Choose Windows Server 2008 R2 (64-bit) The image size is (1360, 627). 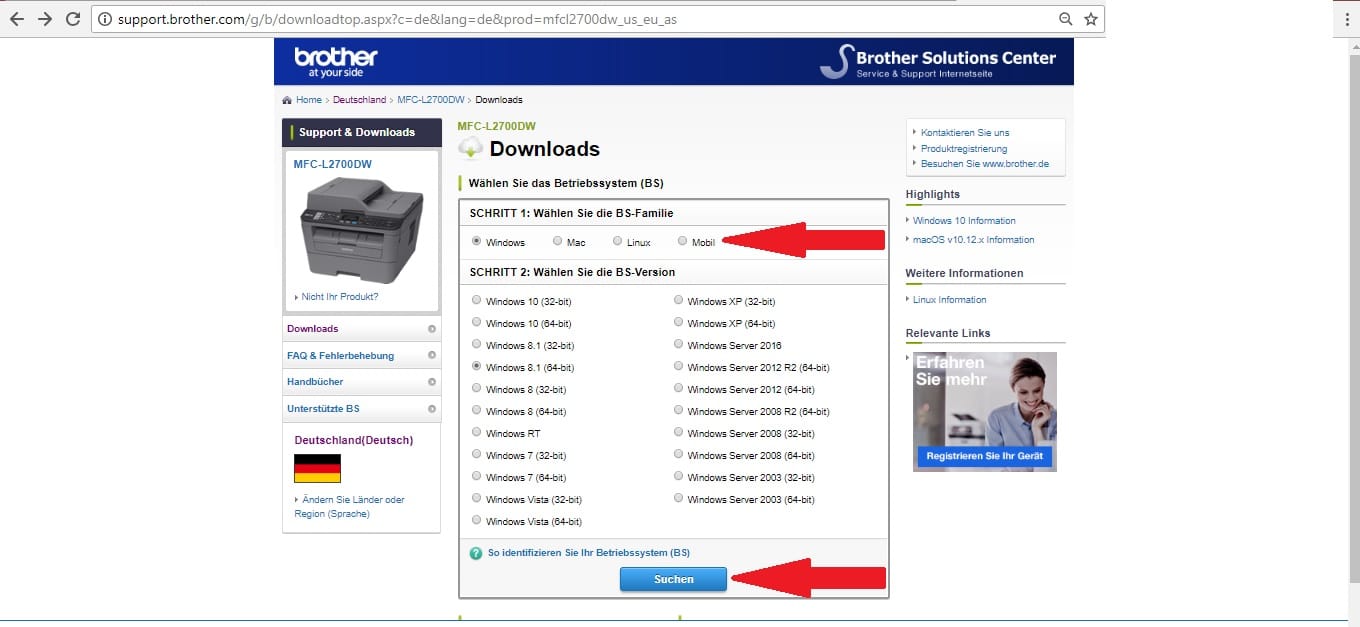[678, 410]
